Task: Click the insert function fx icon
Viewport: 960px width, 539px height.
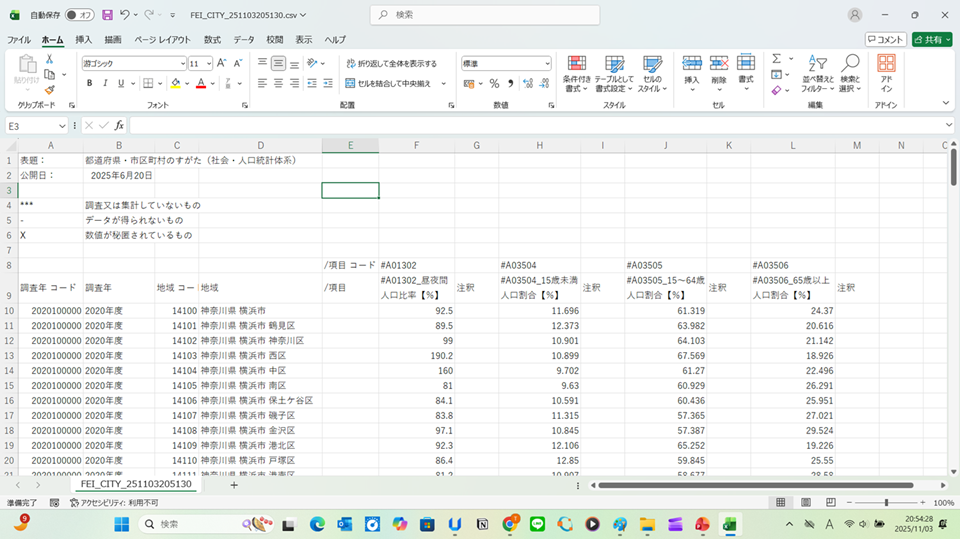Action: [x=119, y=126]
